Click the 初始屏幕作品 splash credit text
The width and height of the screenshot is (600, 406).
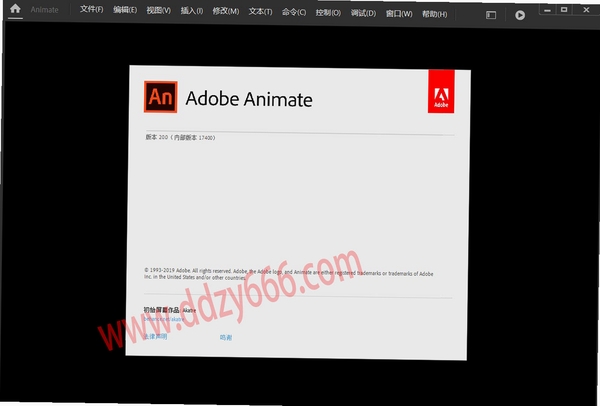point(170,310)
